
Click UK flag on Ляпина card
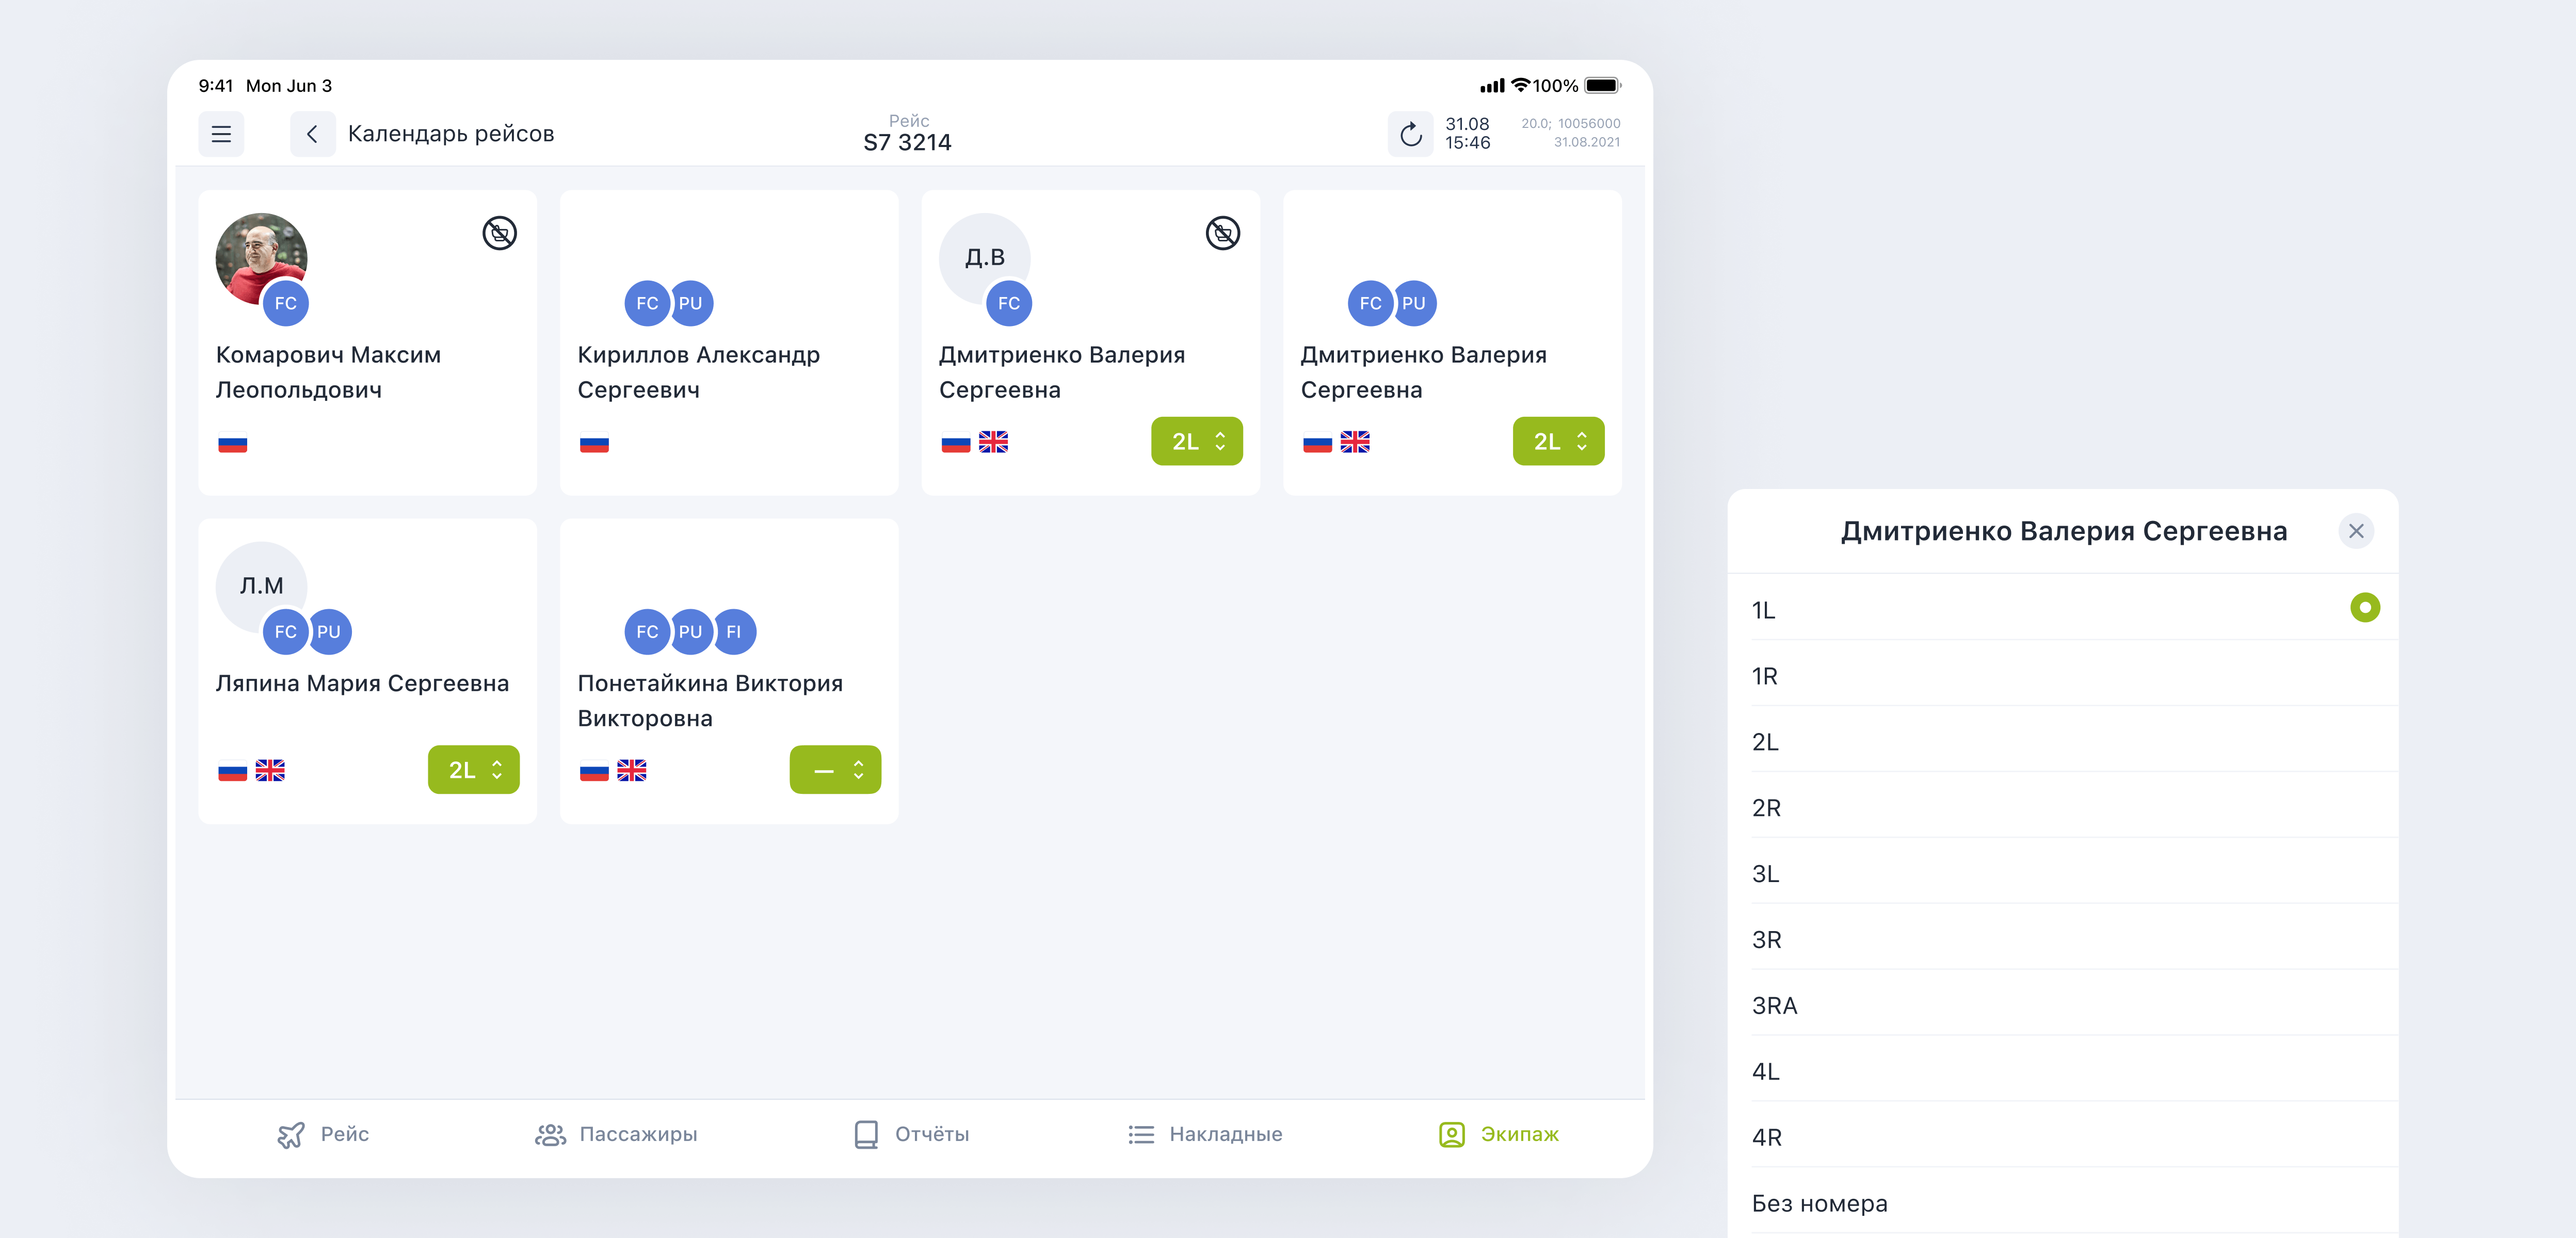click(x=270, y=770)
